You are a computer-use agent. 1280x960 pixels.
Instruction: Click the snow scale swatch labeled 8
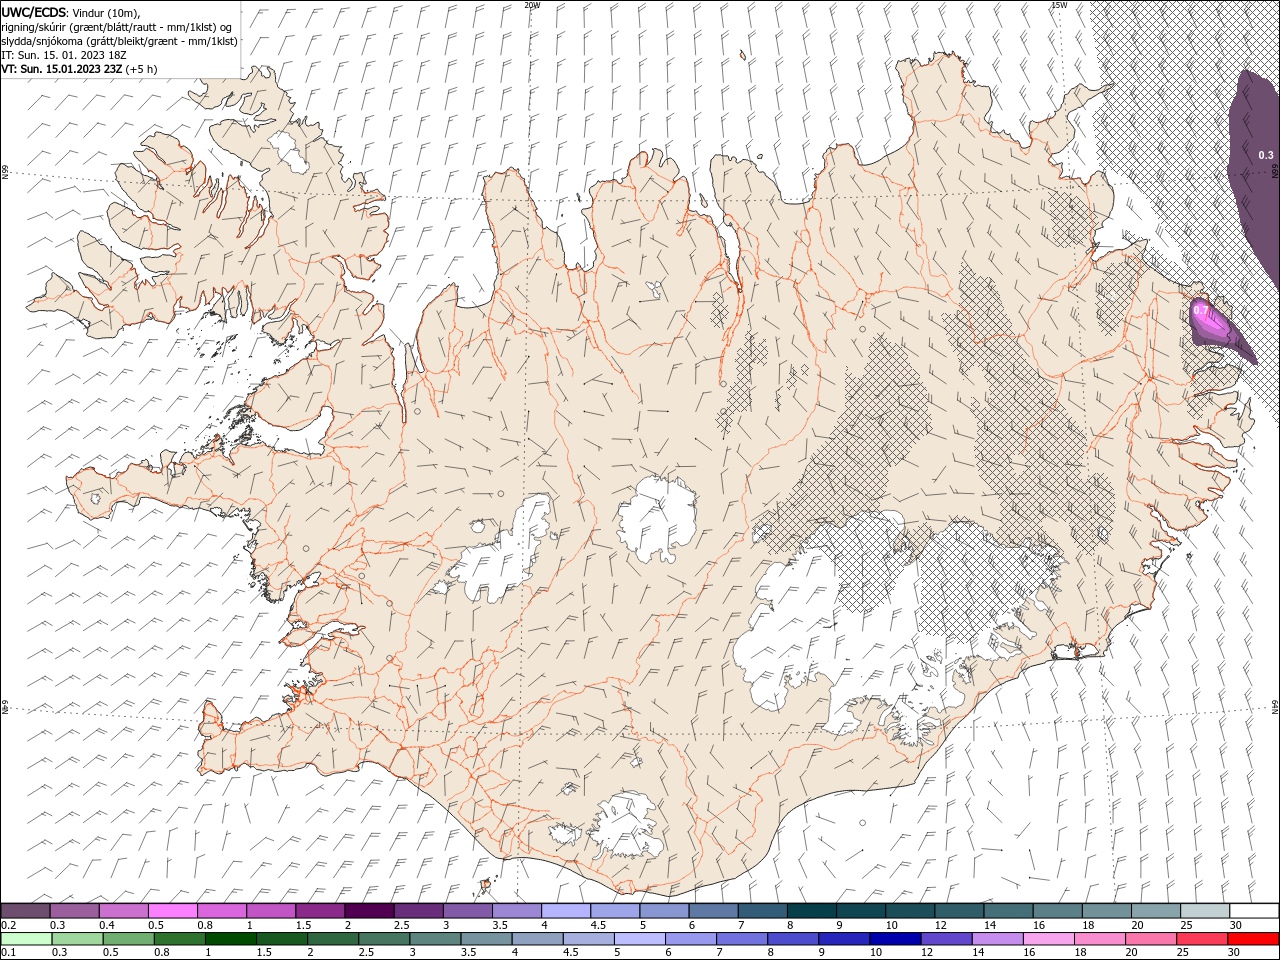(x=812, y=911)
